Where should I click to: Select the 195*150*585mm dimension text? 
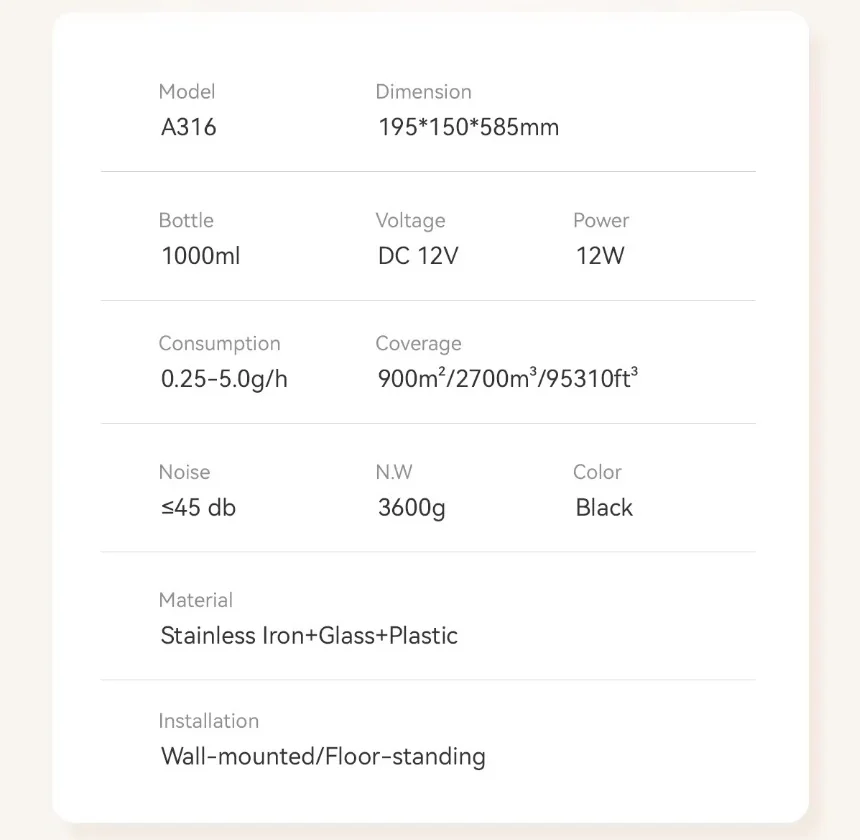[x=468, y=128]
